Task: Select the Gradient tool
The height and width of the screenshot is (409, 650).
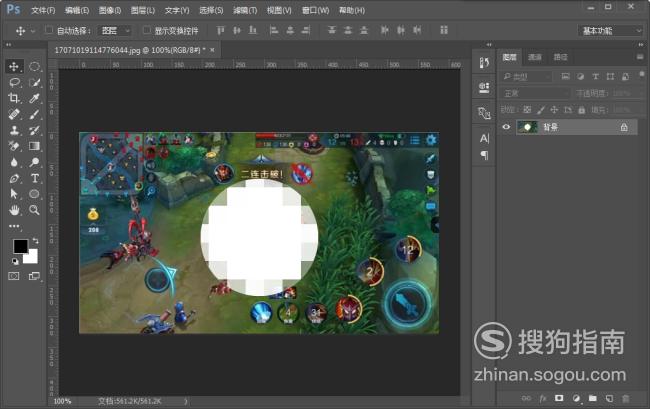Action: pos(34,146)
